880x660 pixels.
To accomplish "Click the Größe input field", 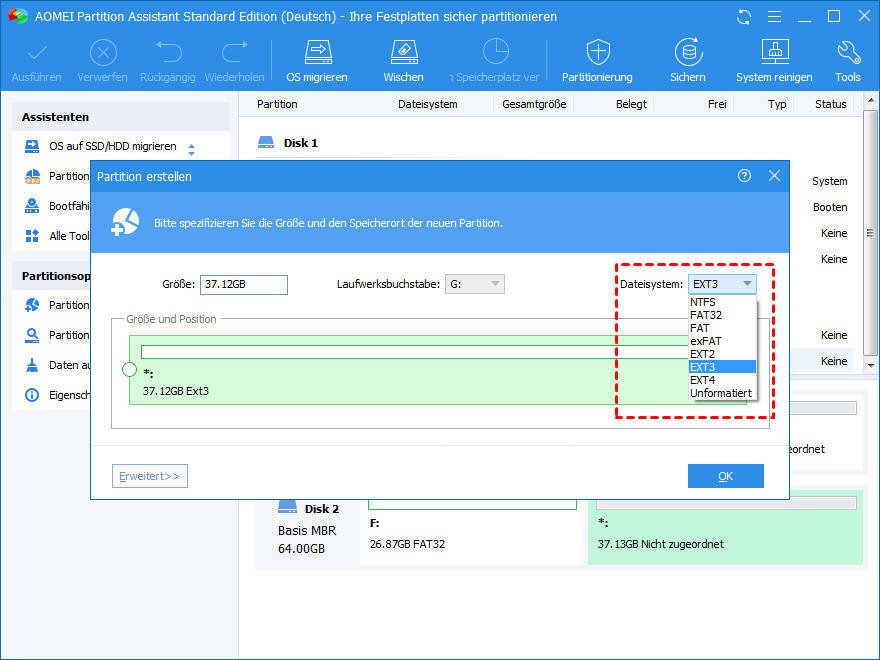I will point(244,285).
